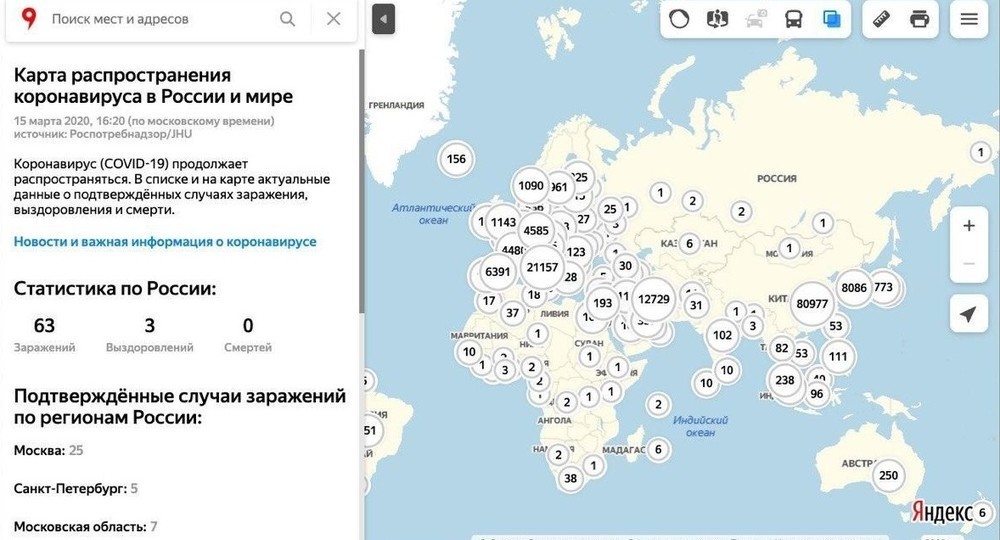Click the 96 cluster near Indonesia
This screenshot has width=1000, height=540.
tap(817, 393)
